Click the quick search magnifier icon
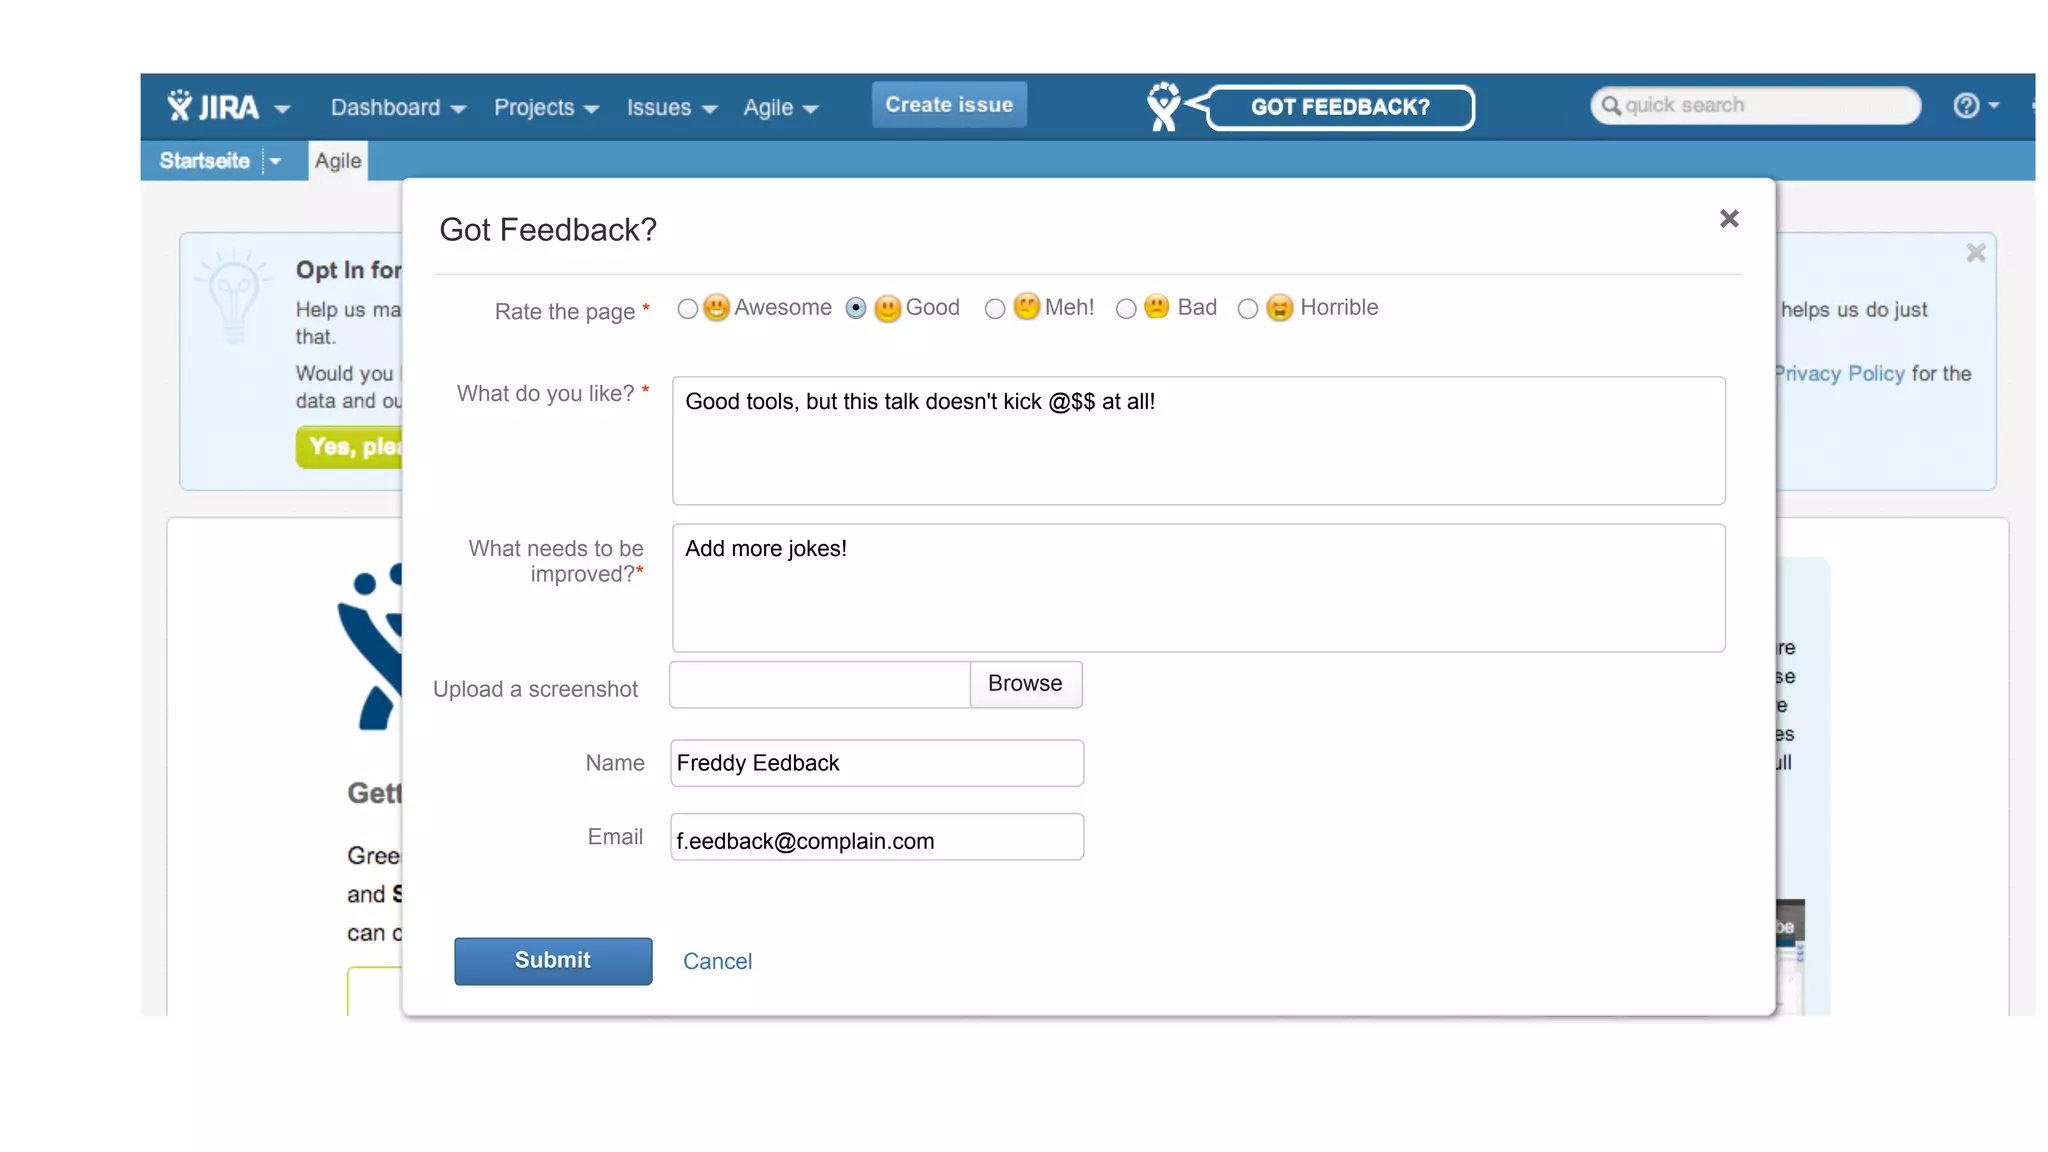 tap(1610, 105)
